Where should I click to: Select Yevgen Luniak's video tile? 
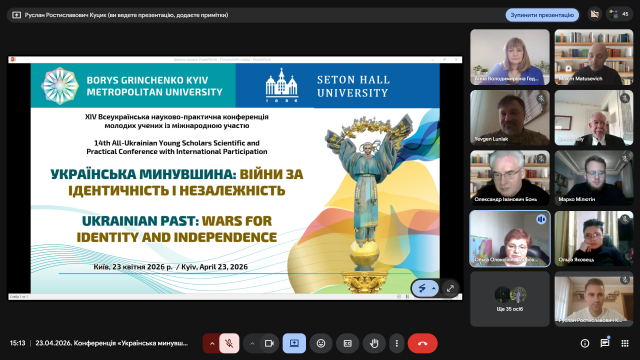[509, 118]
